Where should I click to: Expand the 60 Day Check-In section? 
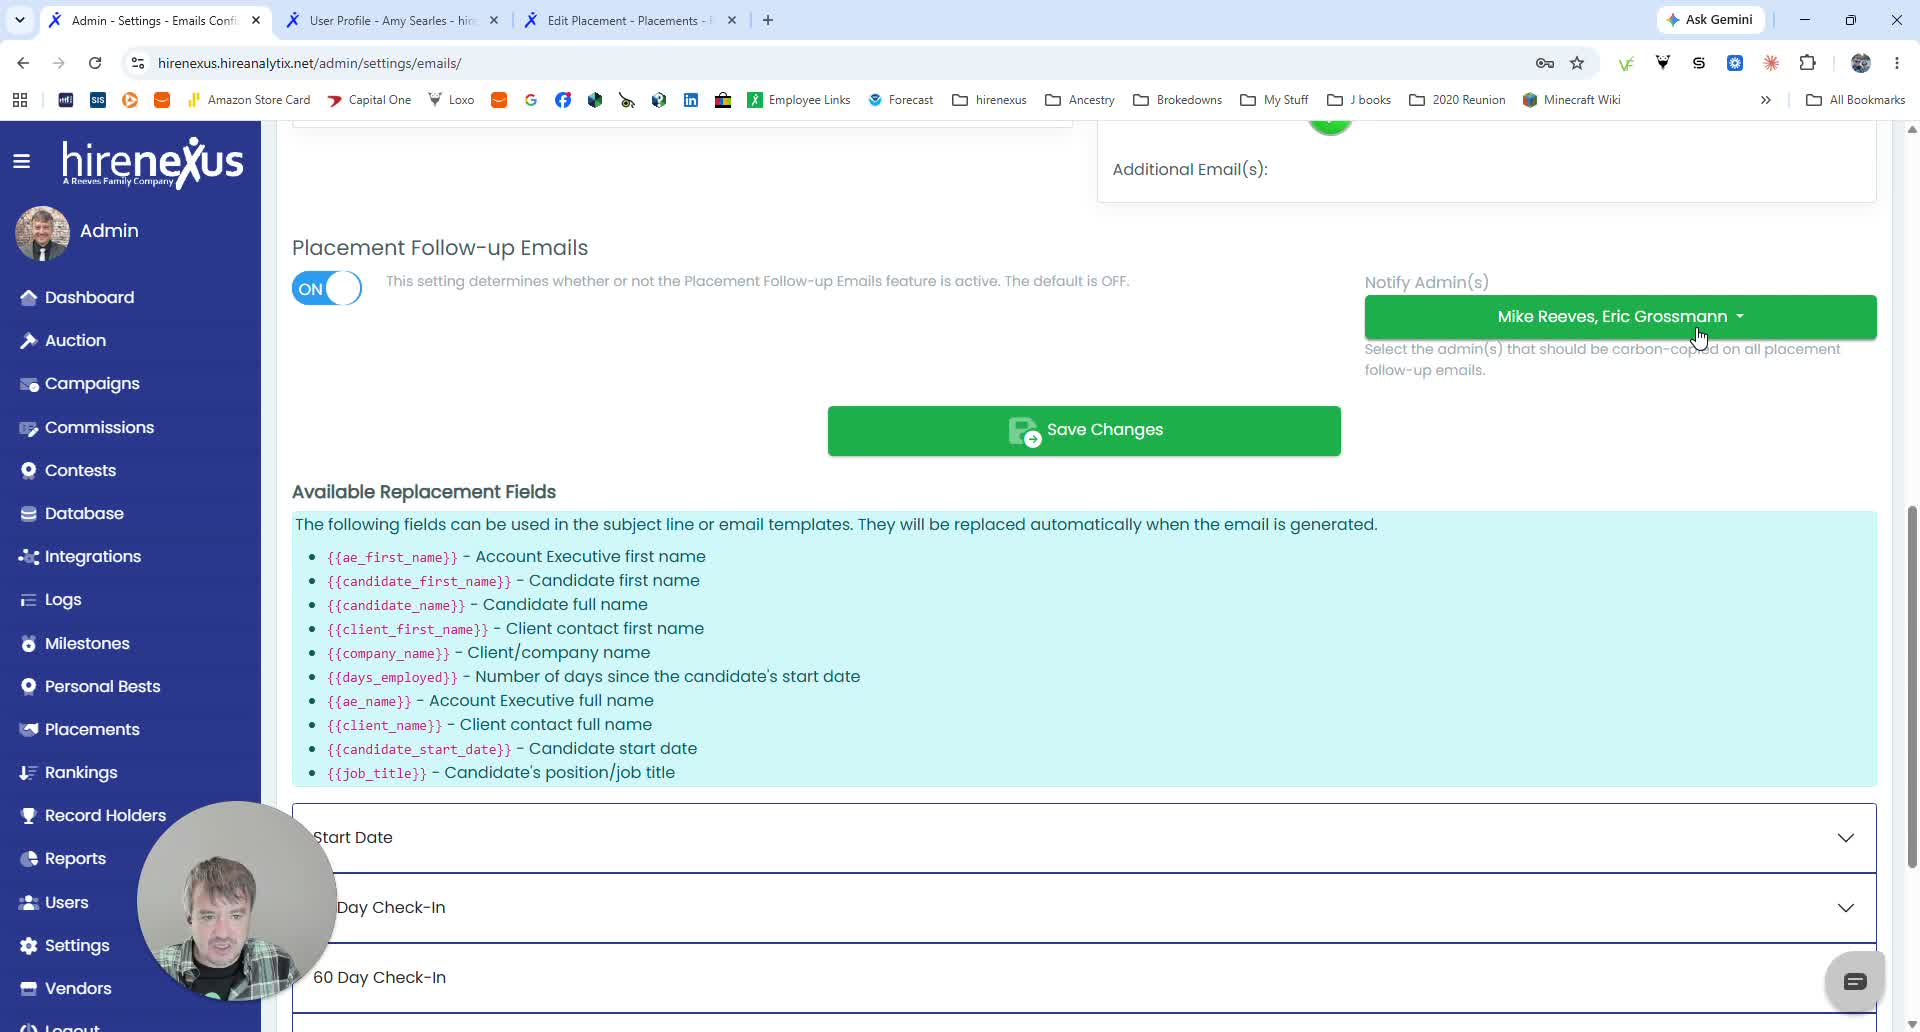coord(1084,978)
